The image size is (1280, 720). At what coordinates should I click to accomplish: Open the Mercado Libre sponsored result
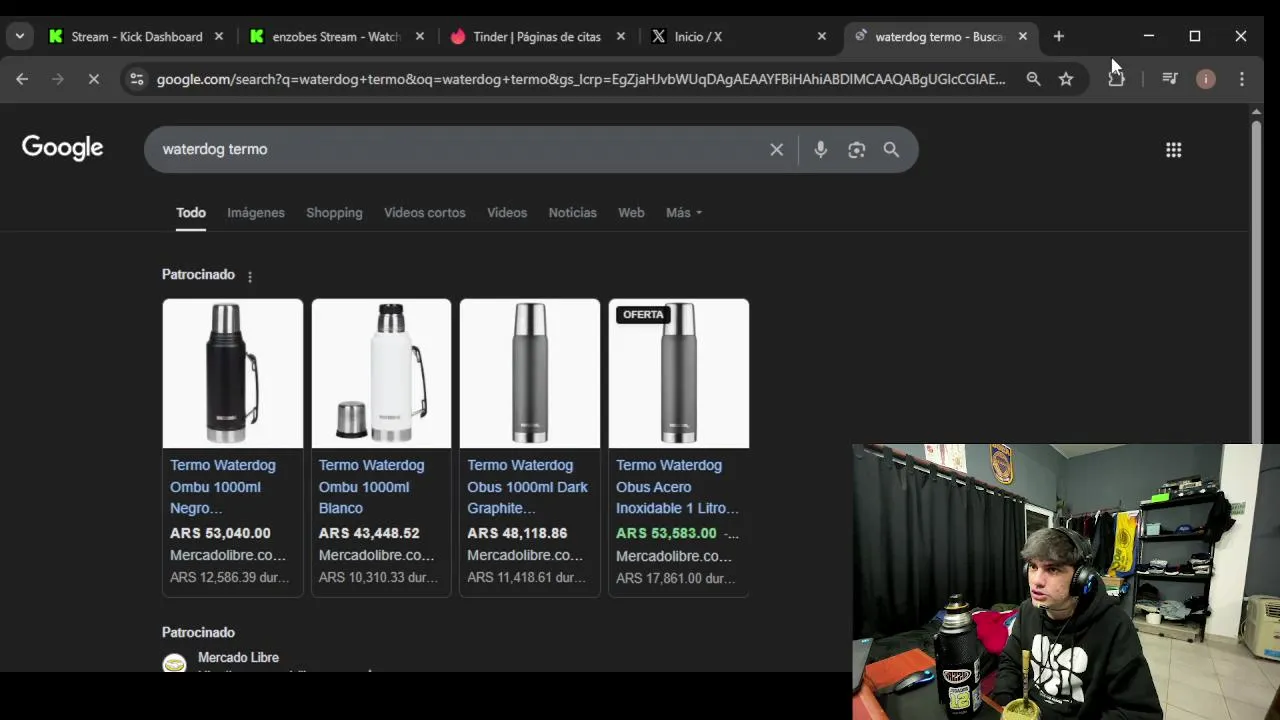238,657
